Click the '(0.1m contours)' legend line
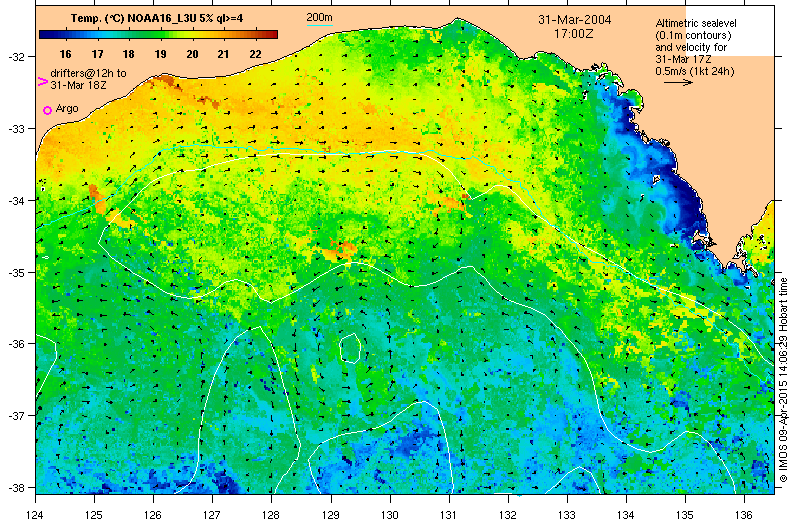 coord(693,35)
